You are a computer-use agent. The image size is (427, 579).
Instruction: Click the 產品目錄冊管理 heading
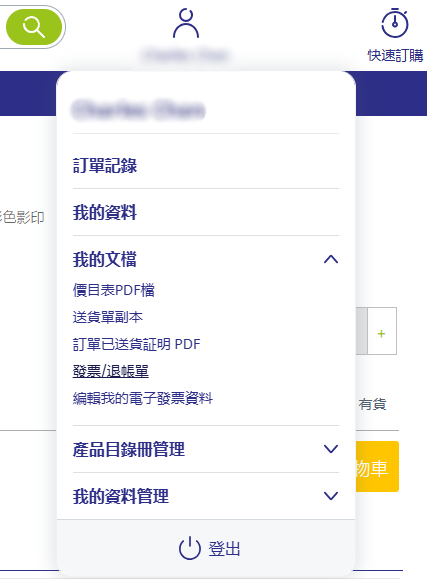[129, 449]
